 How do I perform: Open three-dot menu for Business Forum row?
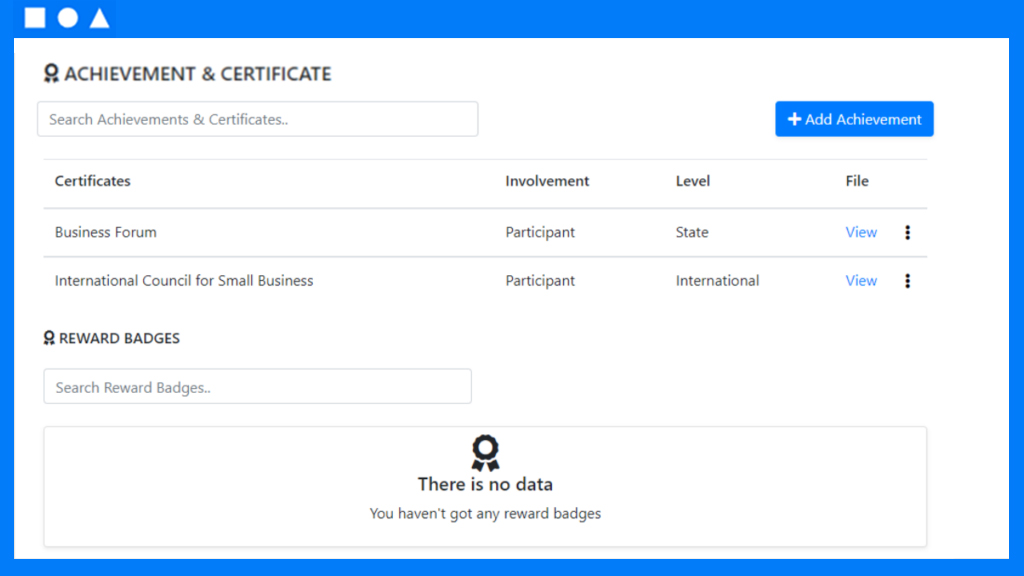907,232
